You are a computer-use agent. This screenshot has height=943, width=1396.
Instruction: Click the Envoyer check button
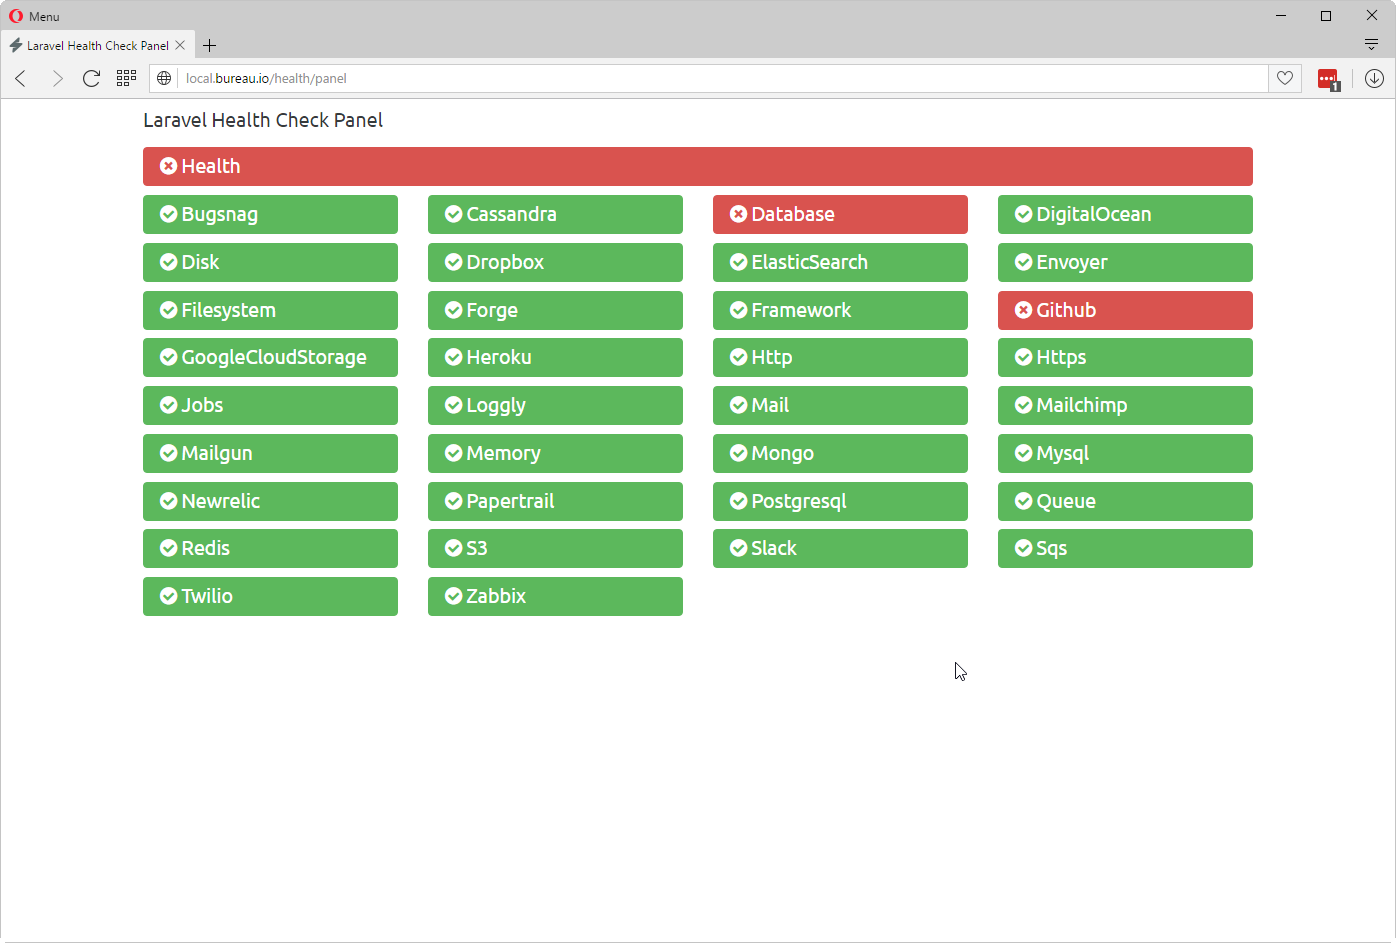pyautogui.click(x=1125, y=262)
